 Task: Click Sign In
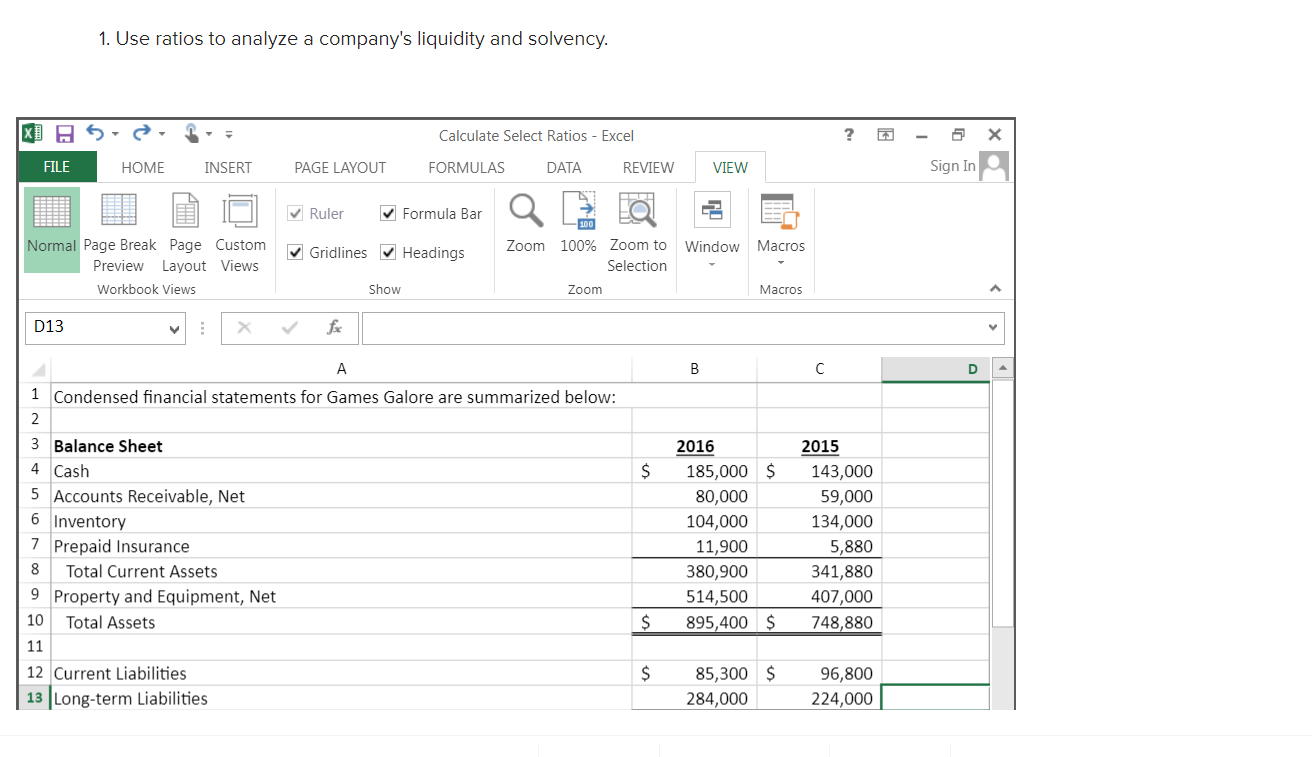coord(953,166)
